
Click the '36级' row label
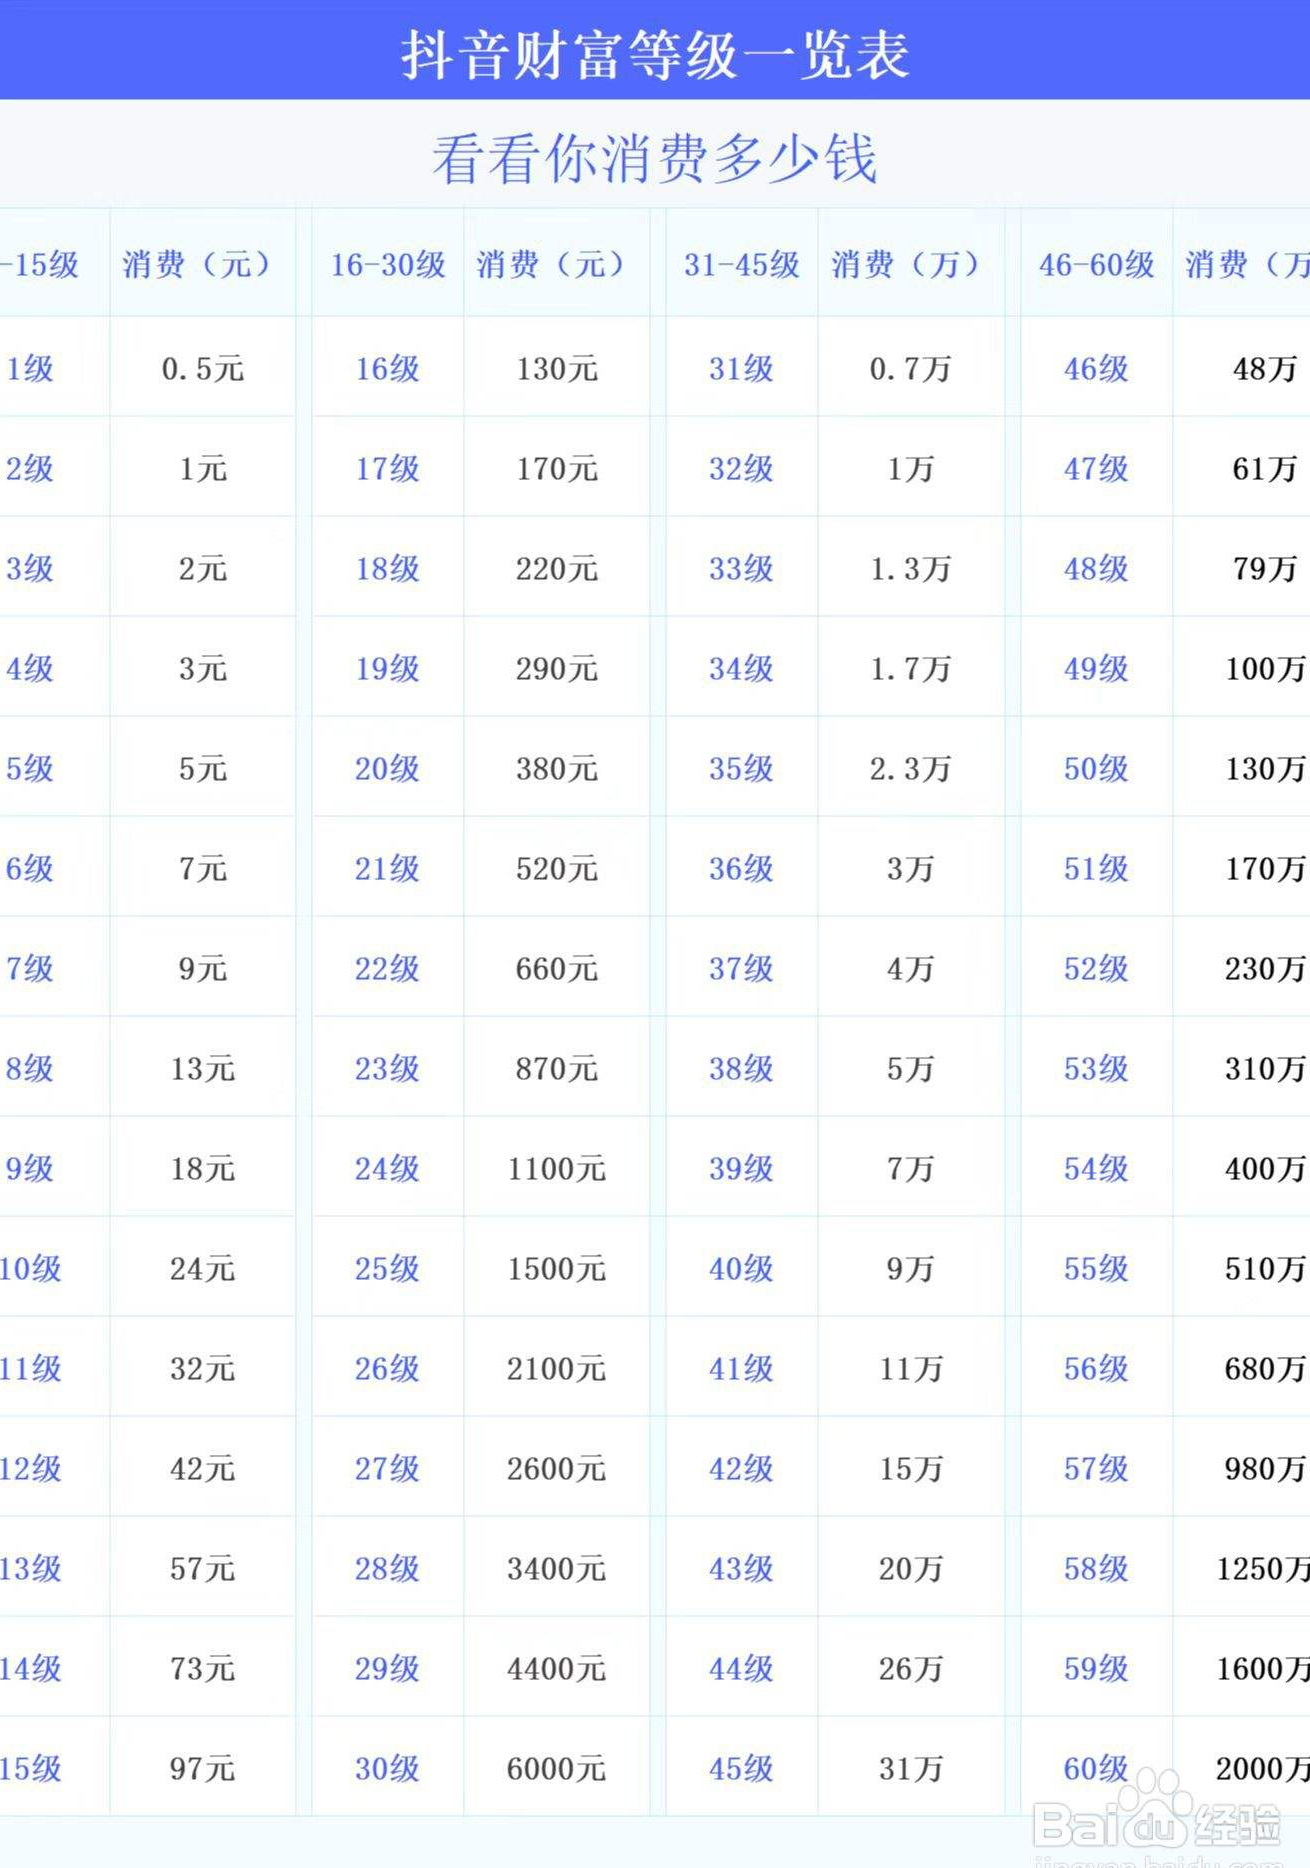tap(741, 869)
